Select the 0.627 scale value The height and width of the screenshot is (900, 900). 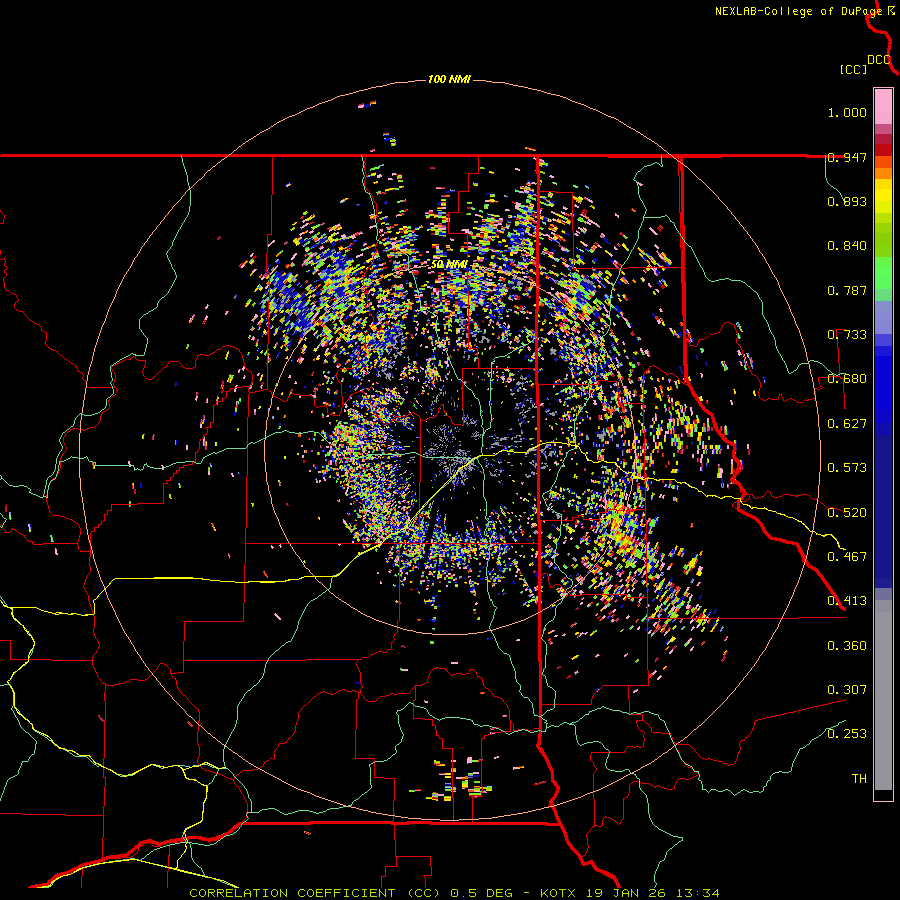click(x=847, y=424)
